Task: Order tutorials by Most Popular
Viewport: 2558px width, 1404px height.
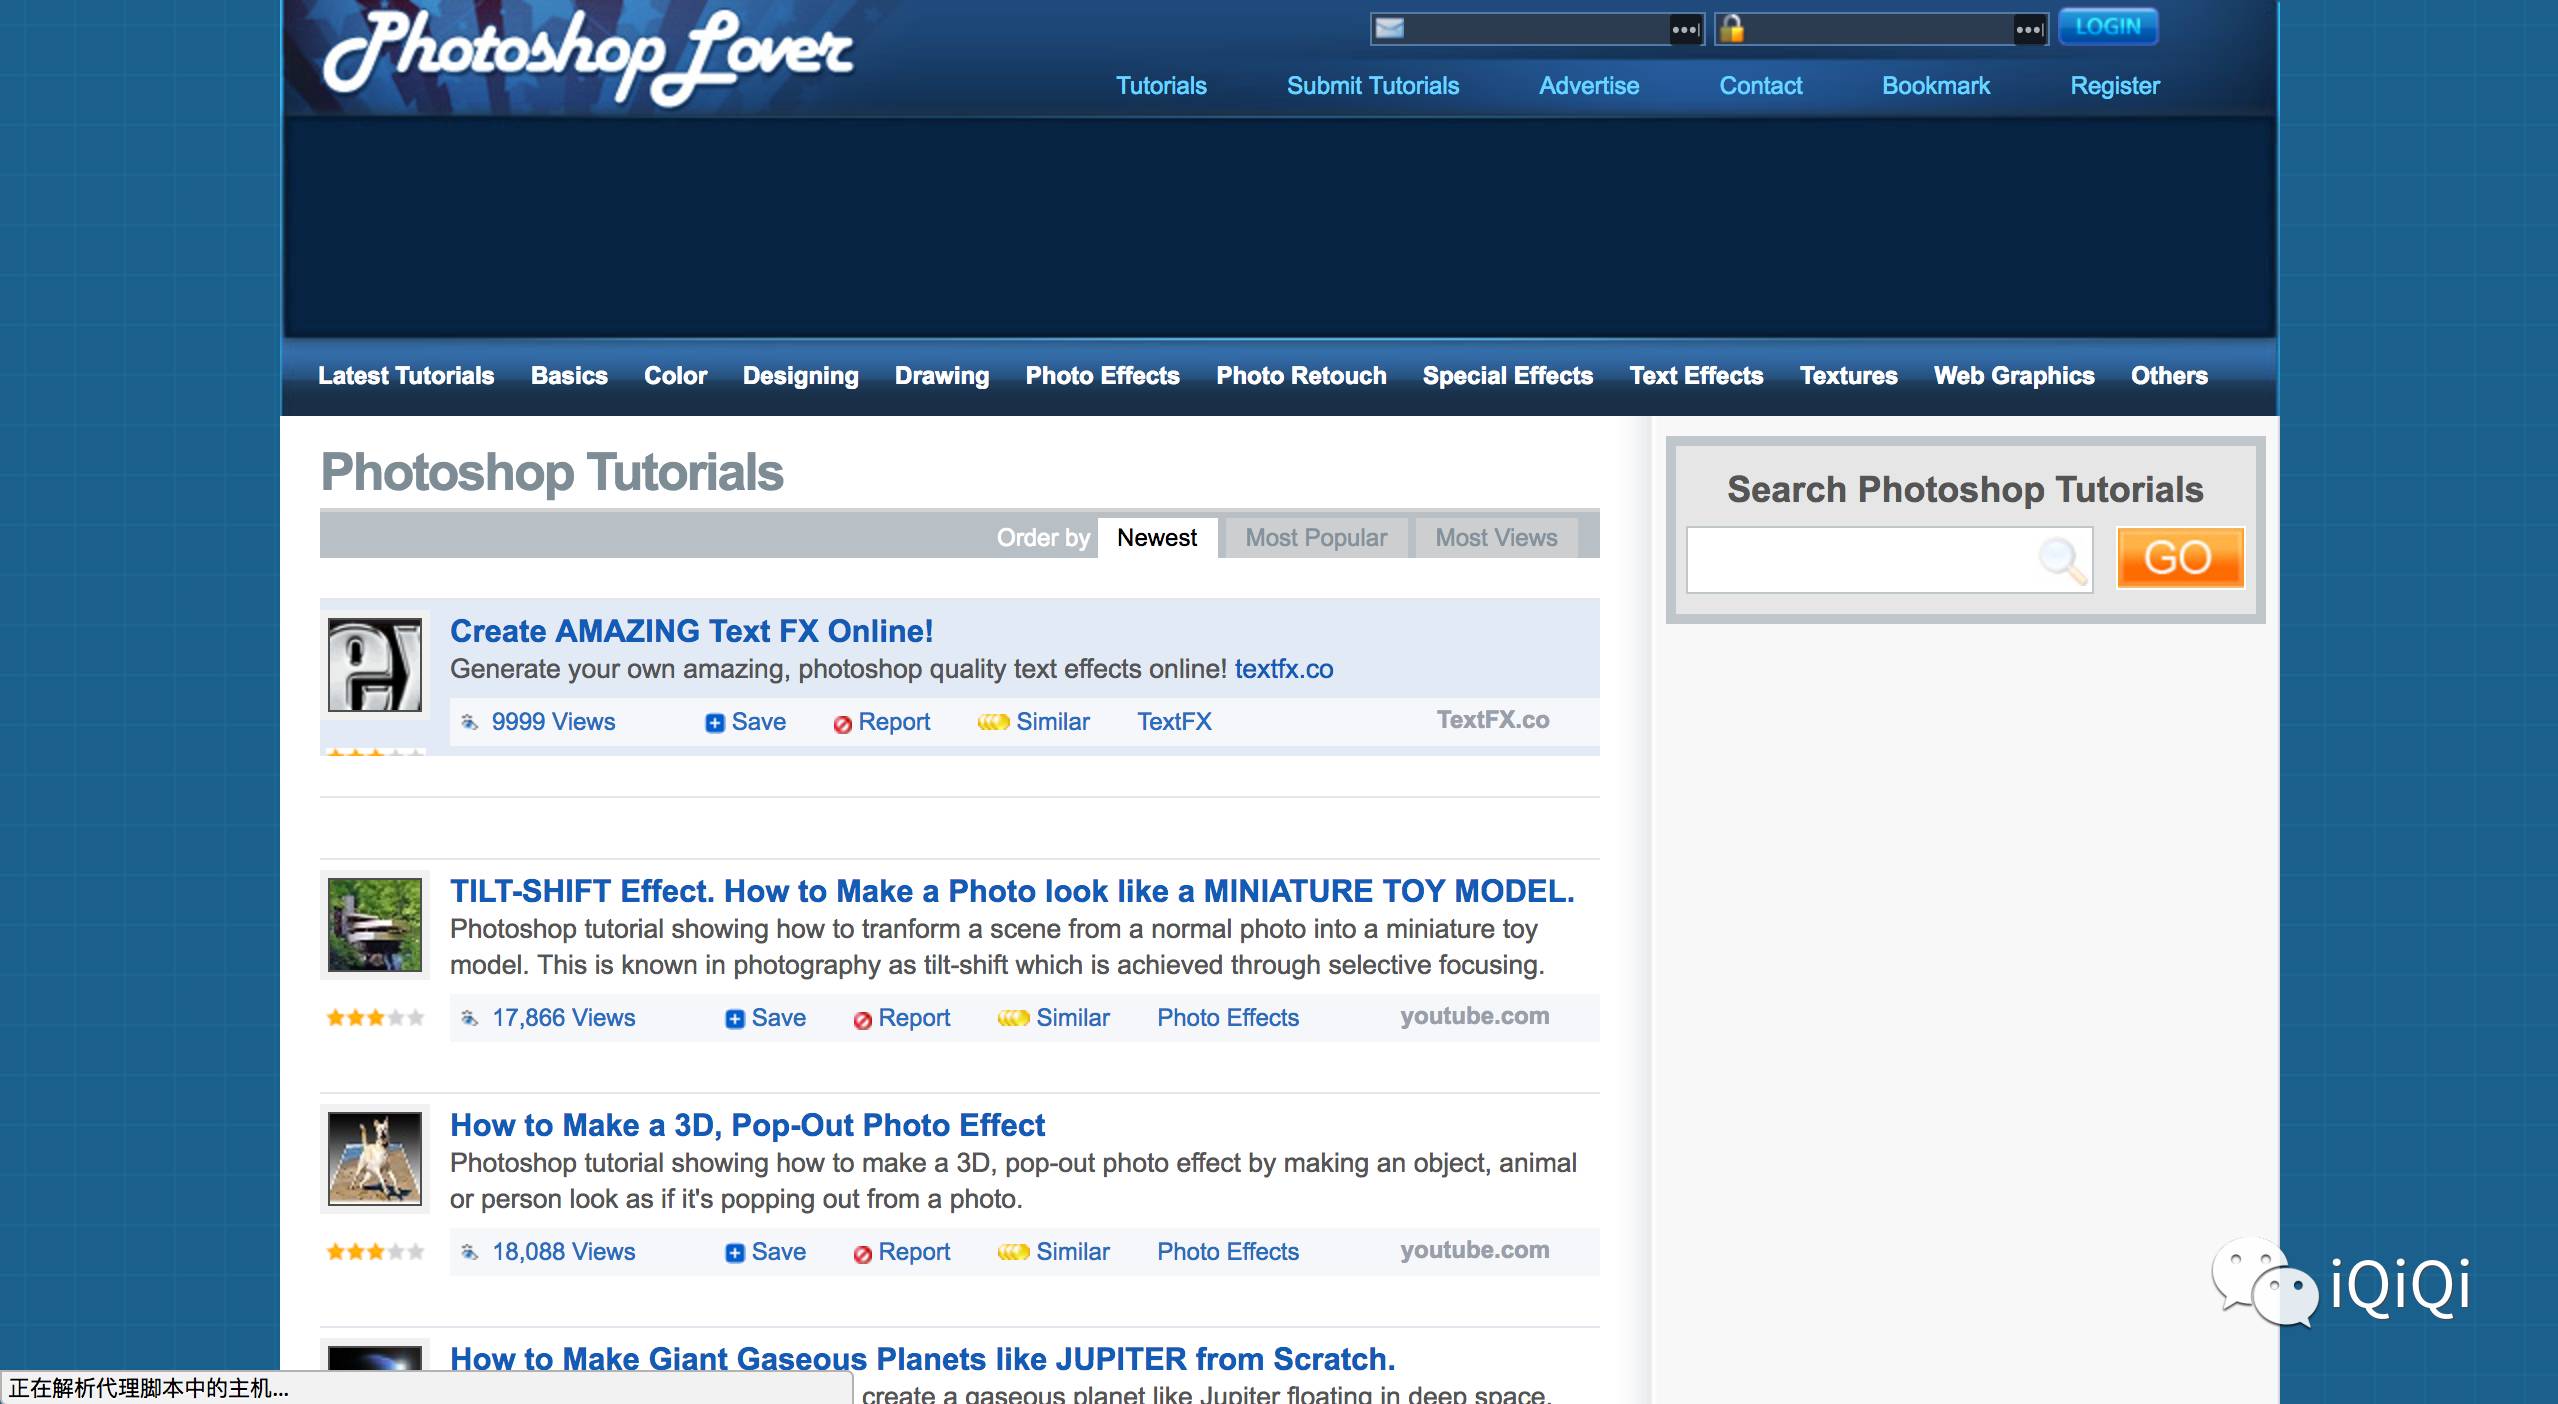Action: [x=1316, y=538]
